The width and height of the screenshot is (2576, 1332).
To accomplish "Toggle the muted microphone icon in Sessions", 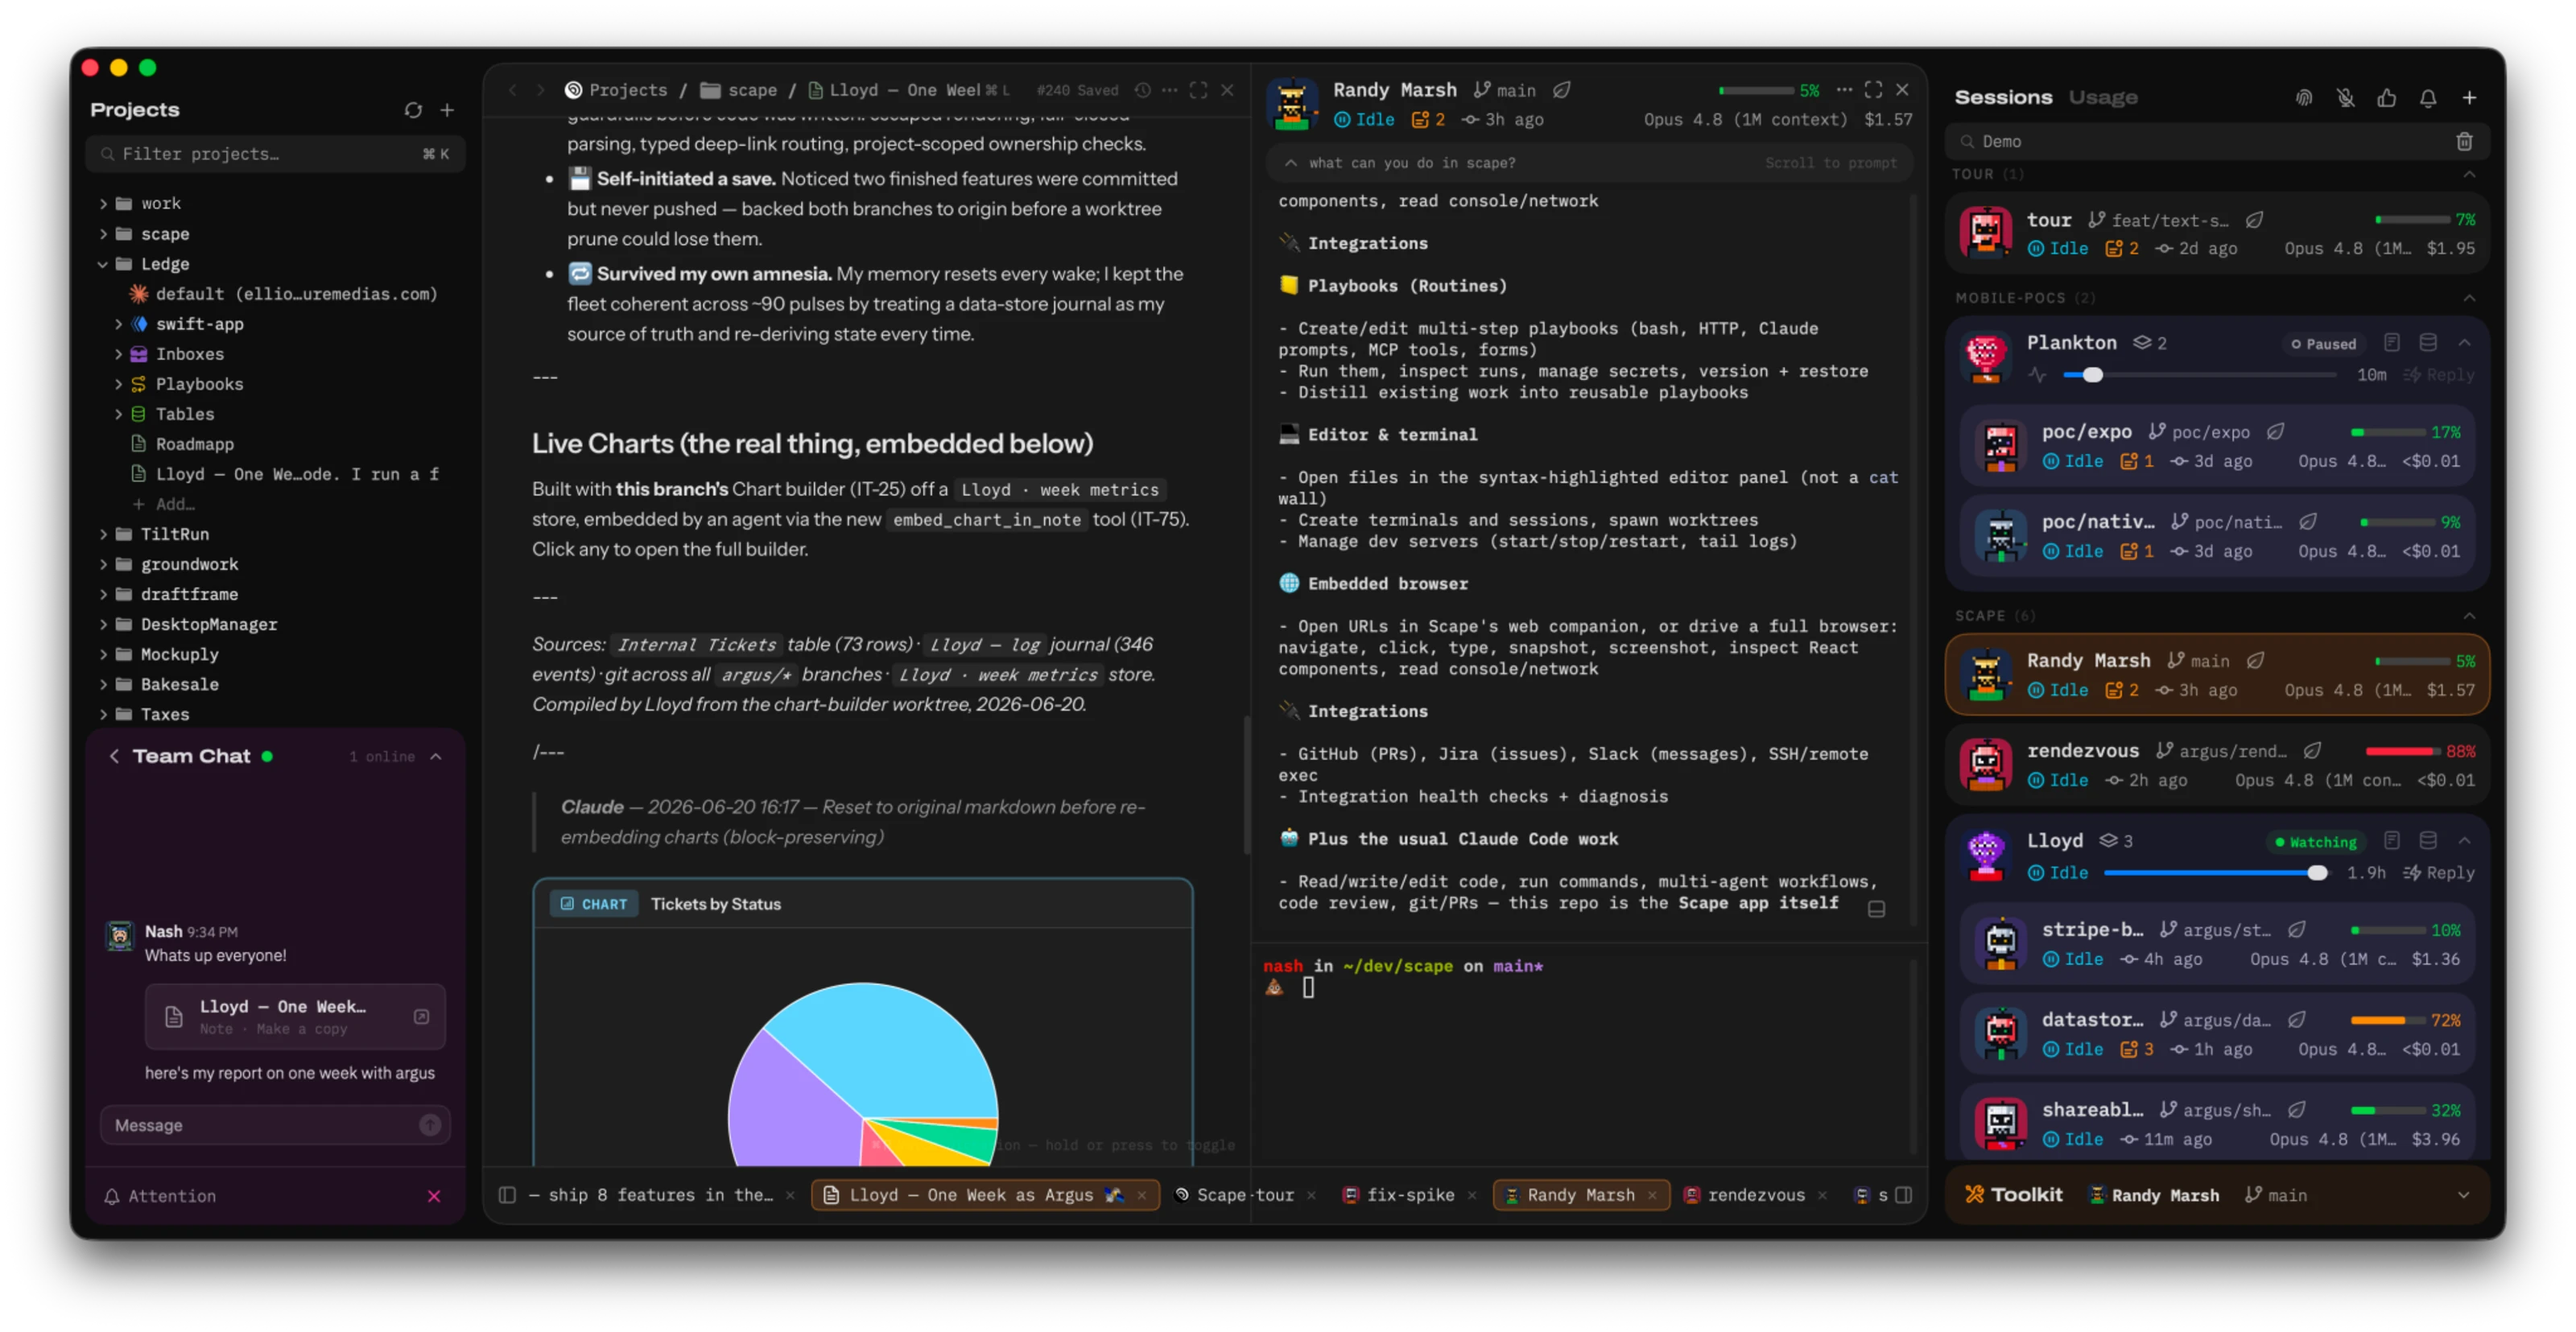I will click(2345, 98).
